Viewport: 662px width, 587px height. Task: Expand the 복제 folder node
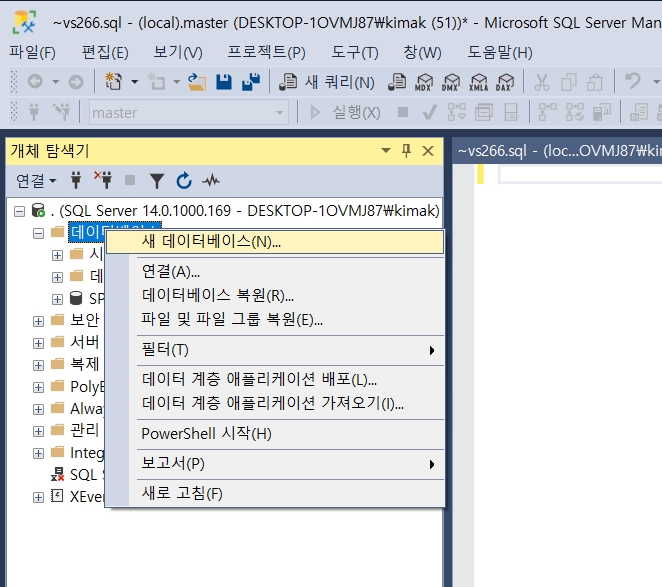click(x=38, y=365)
